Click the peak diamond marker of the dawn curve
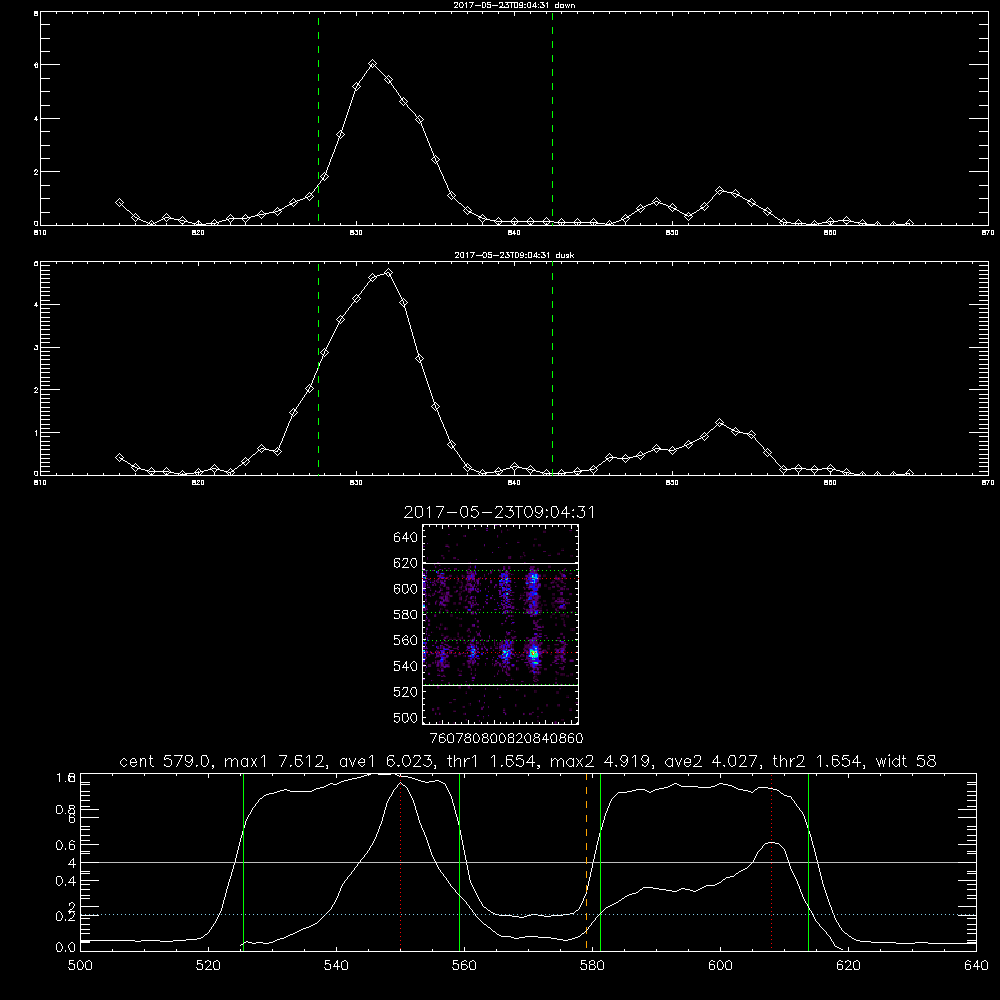Screen dimensions: 1000x1000 [x=372, y=64]
